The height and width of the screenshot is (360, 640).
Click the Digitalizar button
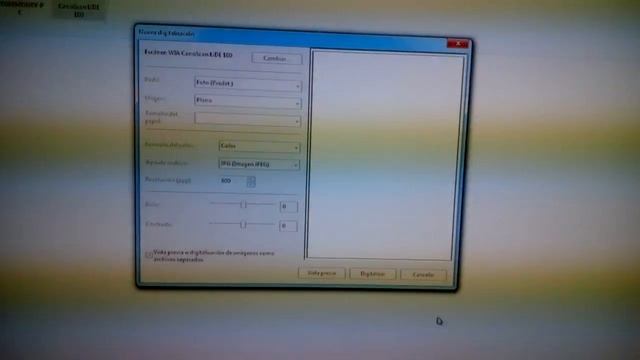click(x=373, y=274)
